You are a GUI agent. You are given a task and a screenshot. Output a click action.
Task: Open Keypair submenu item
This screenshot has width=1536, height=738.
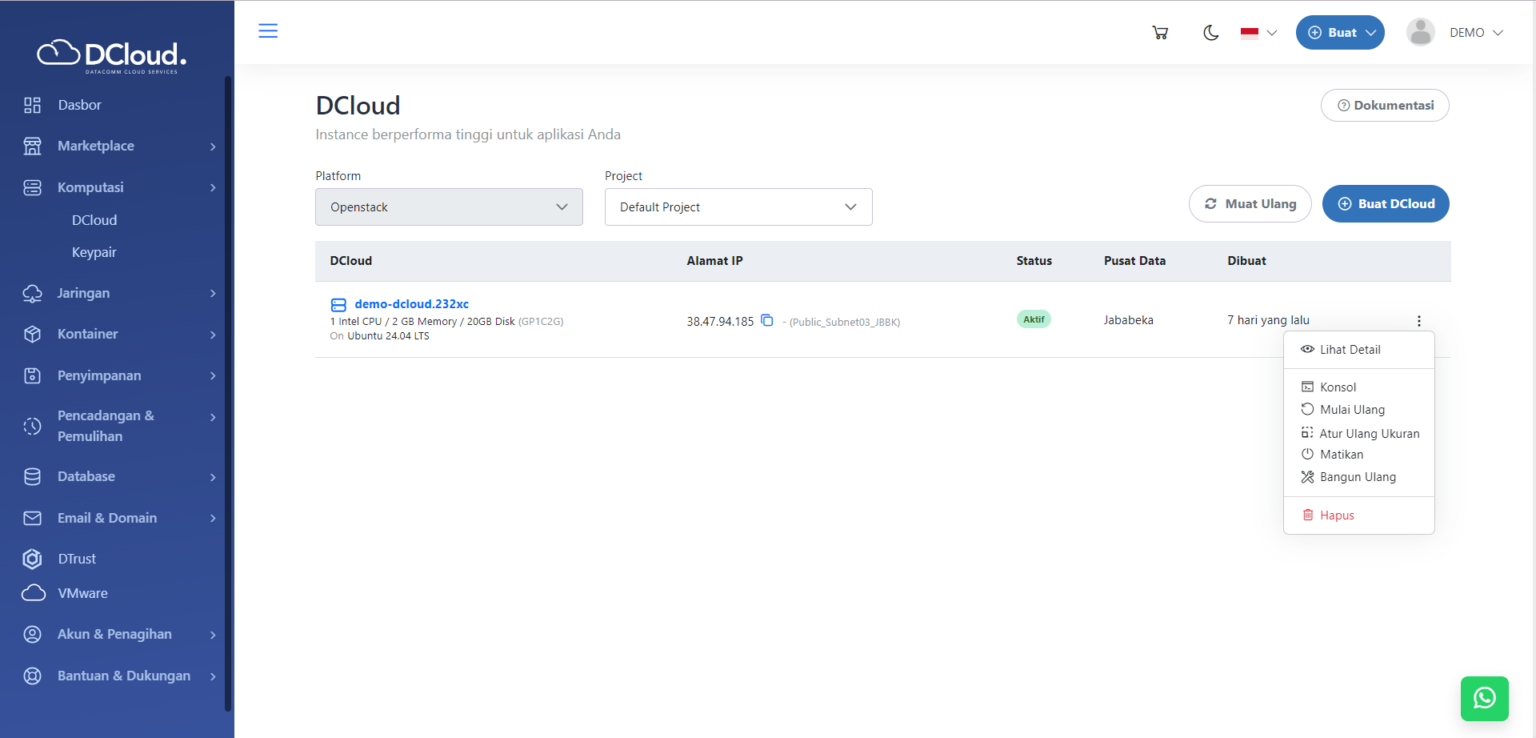[x=94, y=252]
